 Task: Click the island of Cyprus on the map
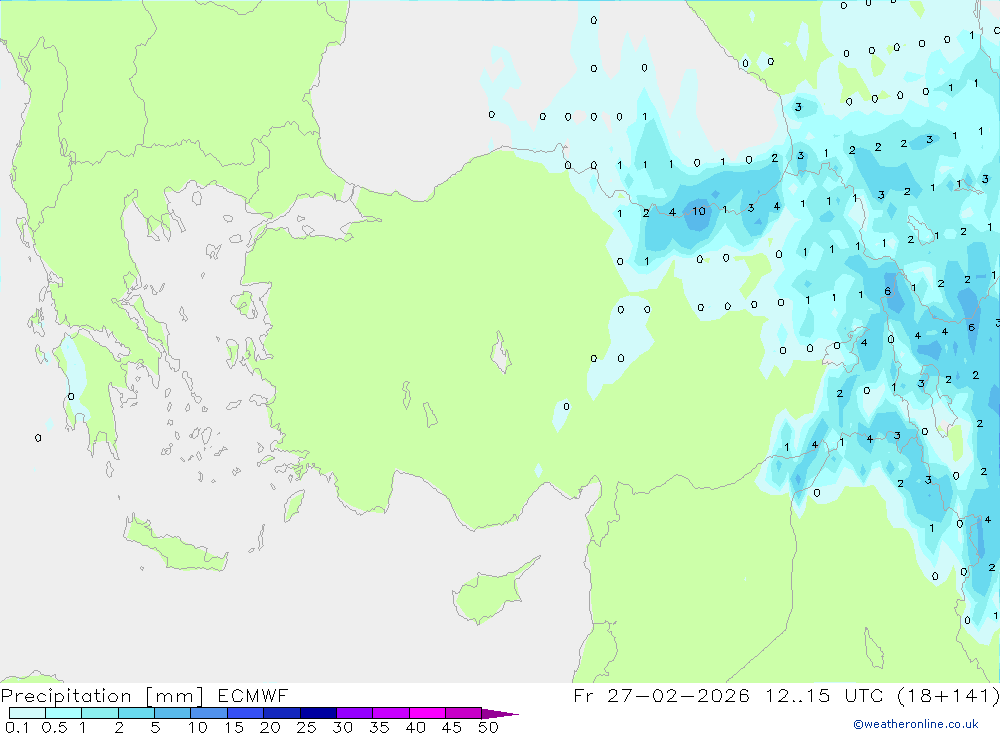tap(491, 592)
